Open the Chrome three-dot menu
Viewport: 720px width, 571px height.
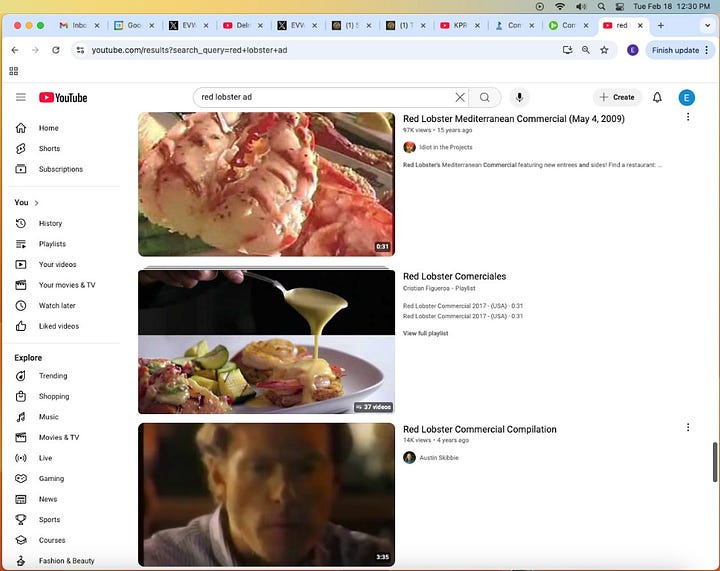707,50
